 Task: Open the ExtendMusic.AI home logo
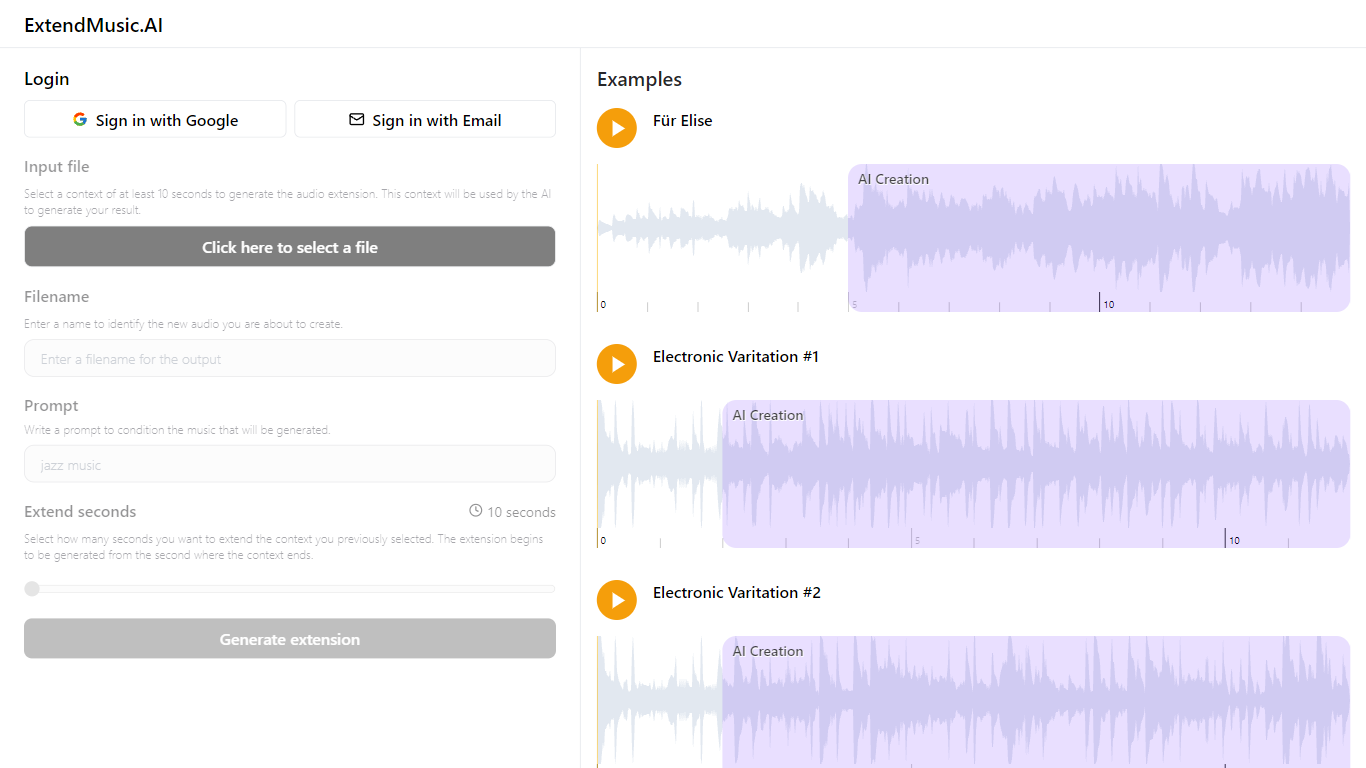[x=94, y=25]
